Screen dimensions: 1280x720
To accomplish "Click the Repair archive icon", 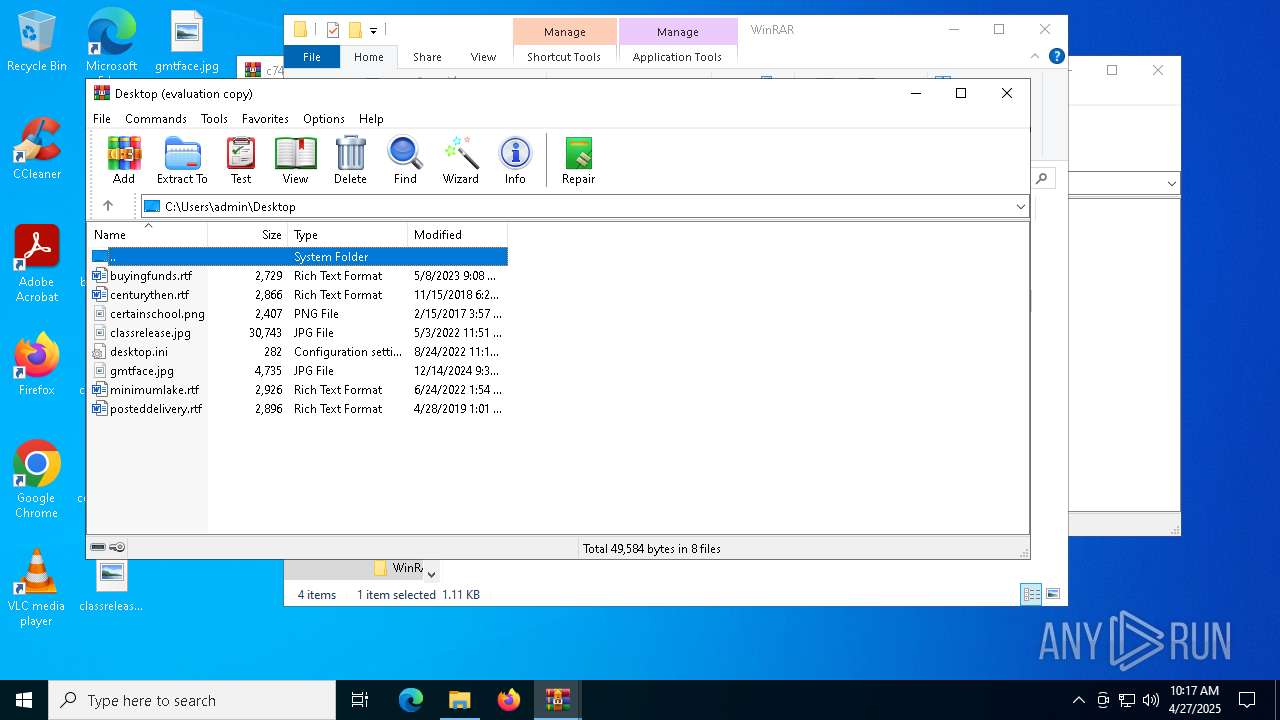I will coord(578,161).
